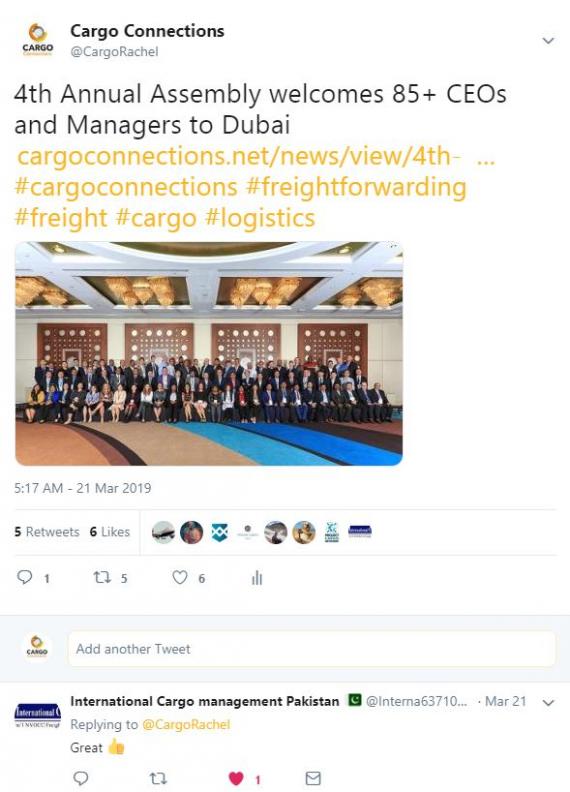Open the #freightforwarding hashtag
570x792 pixels.
tap(356, 187)
